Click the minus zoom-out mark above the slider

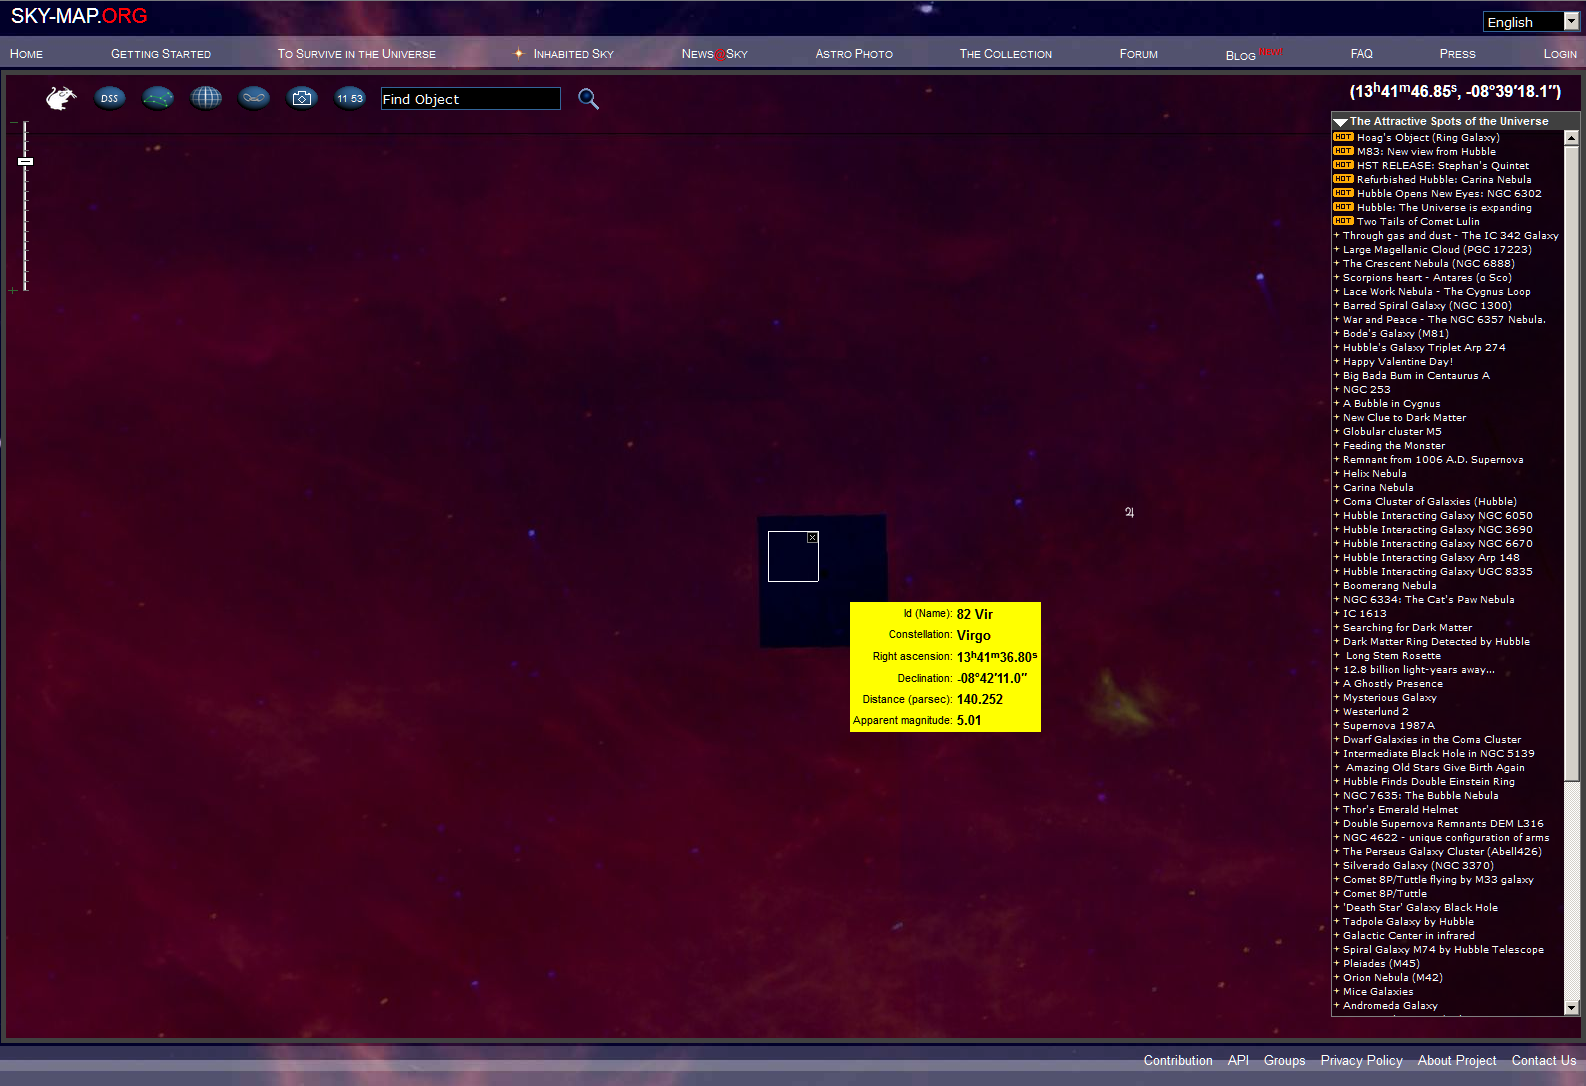14,123
